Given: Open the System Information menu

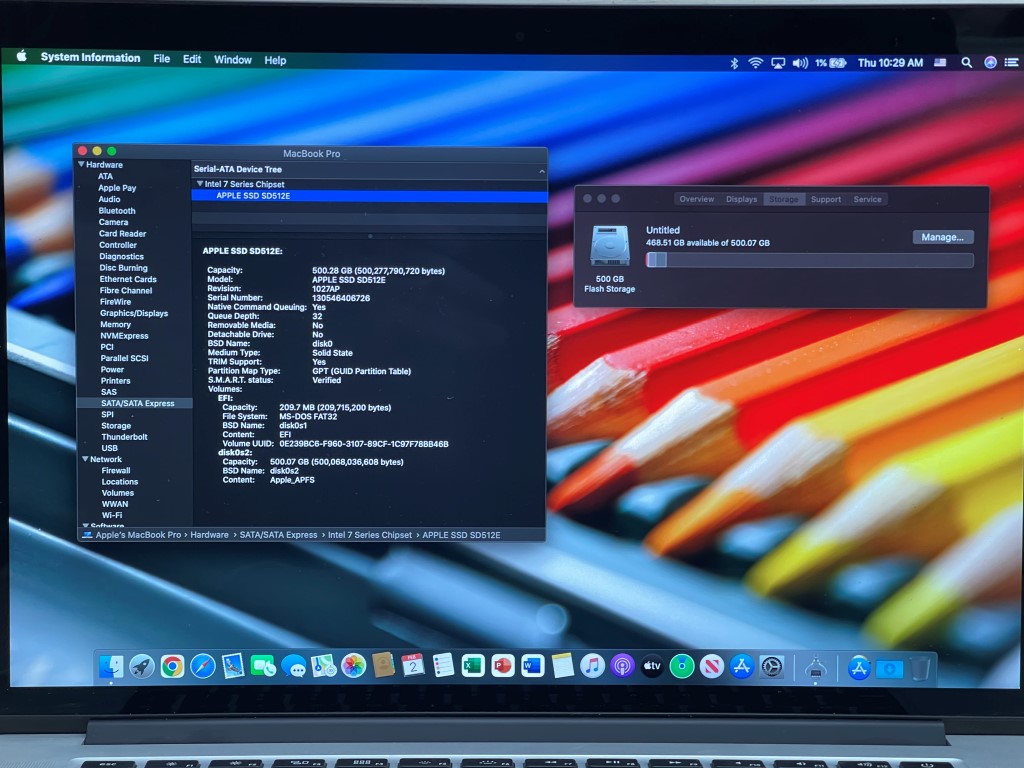Looking at the screenshot, I should tap(90, 57).
